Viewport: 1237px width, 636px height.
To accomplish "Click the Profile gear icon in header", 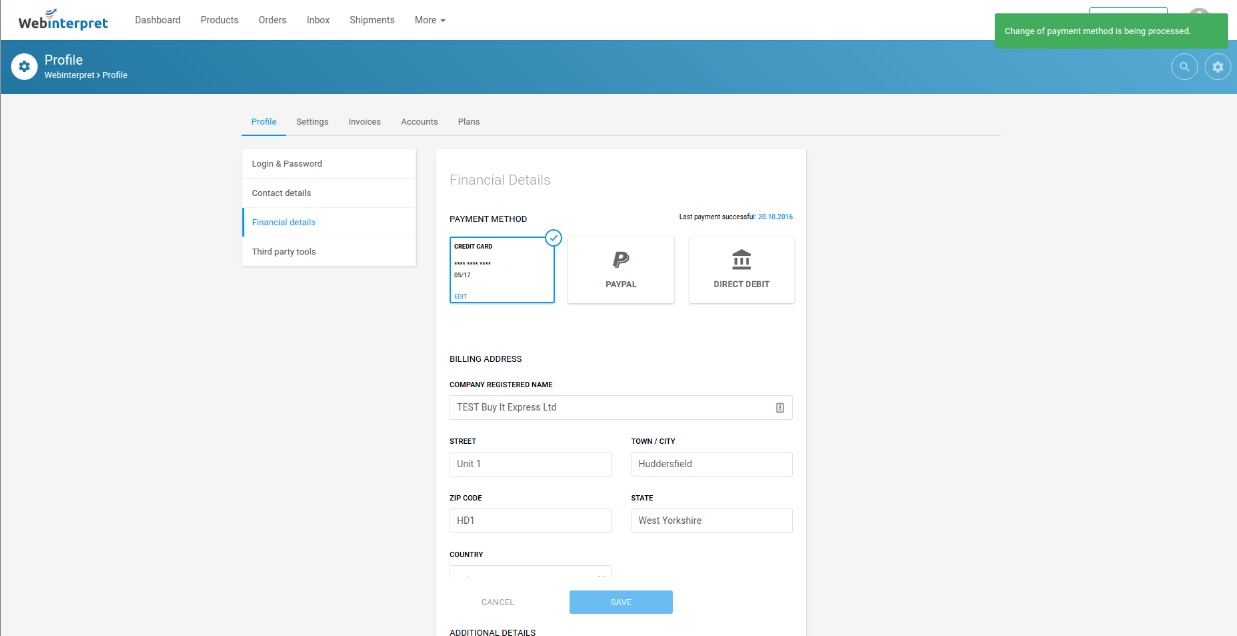I will click(x=24, y=67).
